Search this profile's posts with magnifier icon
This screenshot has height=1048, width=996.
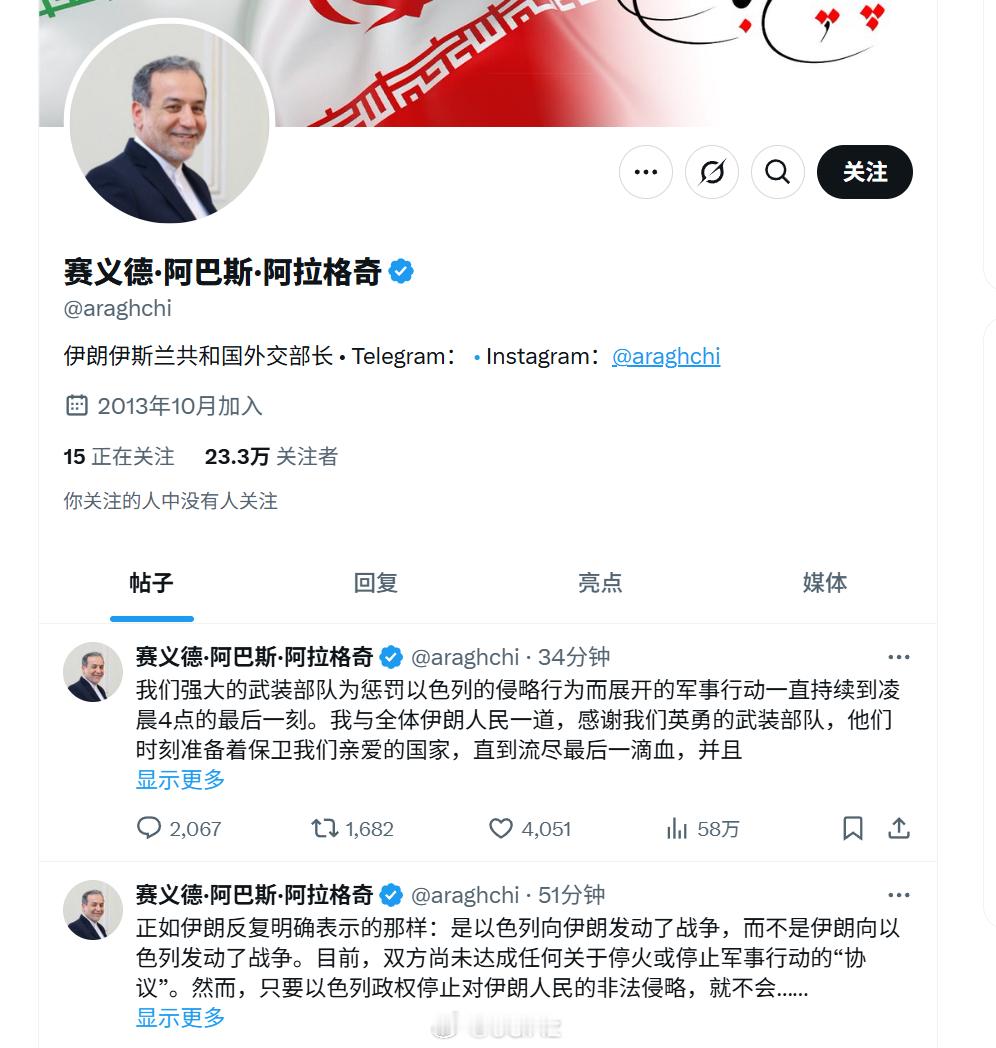click(777, 172)
